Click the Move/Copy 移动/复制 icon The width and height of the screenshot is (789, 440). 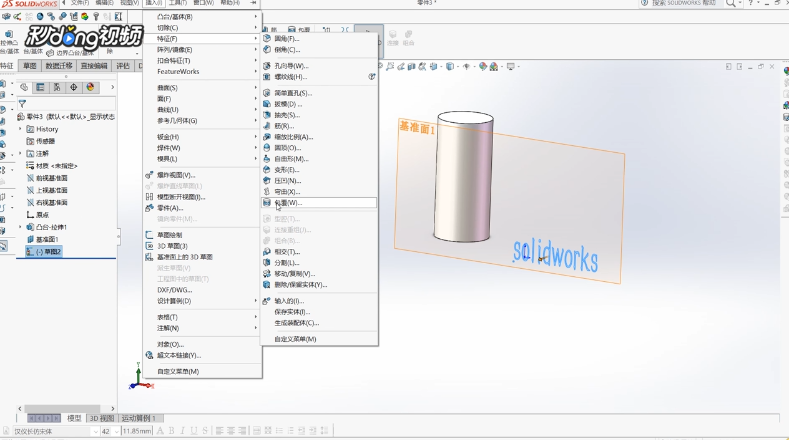(267, 273)
